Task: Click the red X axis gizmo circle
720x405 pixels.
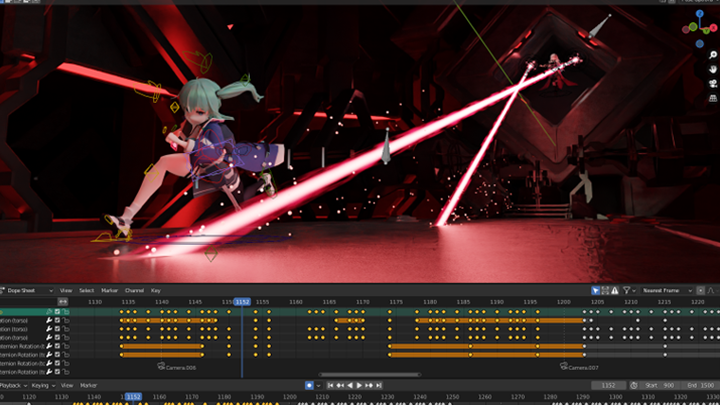Action: pyautogui.click(x=713, y=28)
